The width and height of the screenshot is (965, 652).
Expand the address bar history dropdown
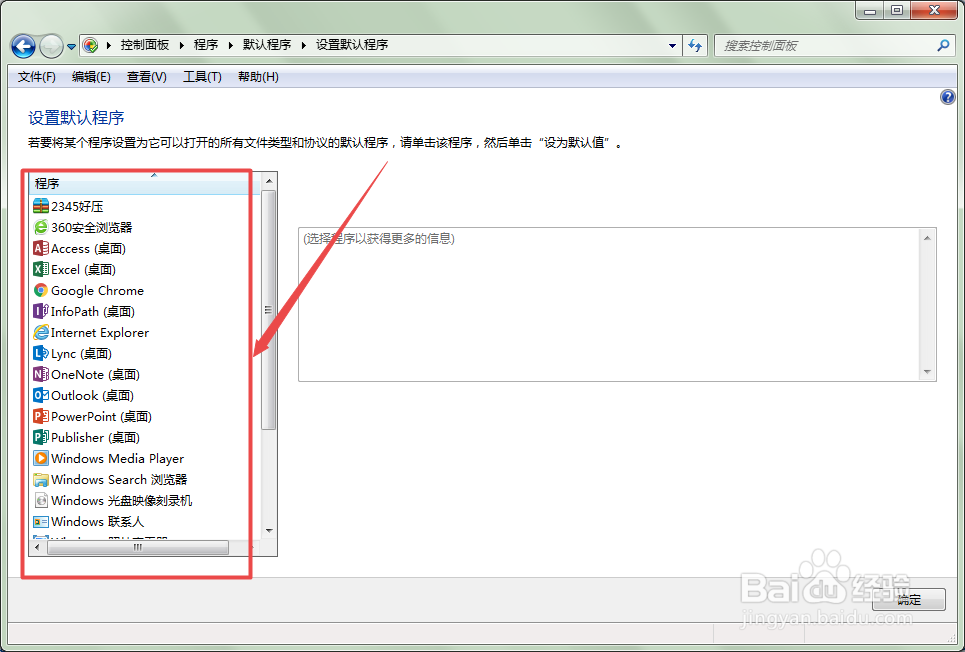coord(672,46)
